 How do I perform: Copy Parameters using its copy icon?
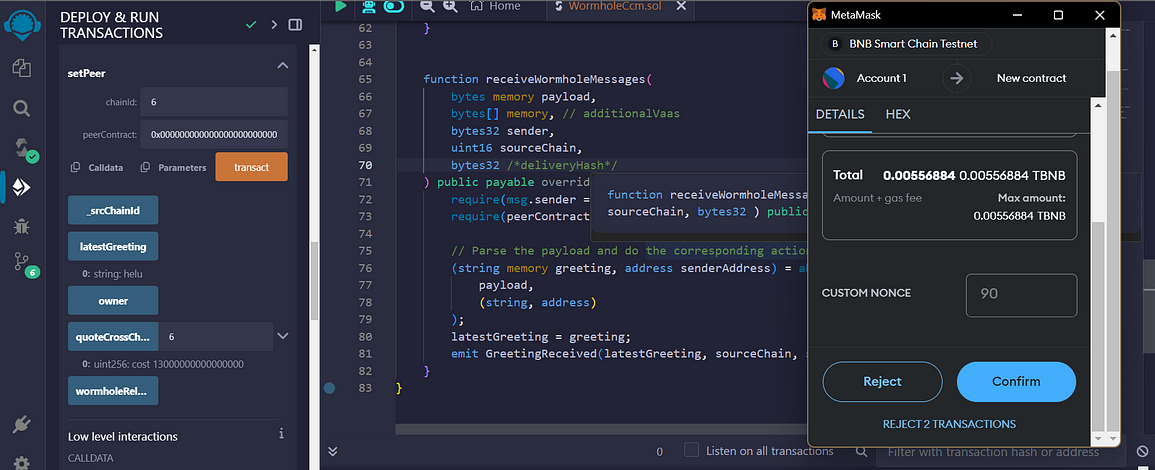145,167
